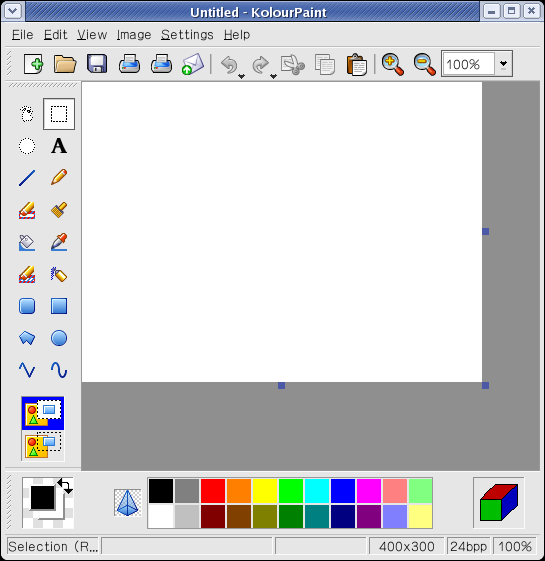Select the Color Picker eyedropper tool
The width and height of the screenshot is (545, 561).
pos(59,242)
